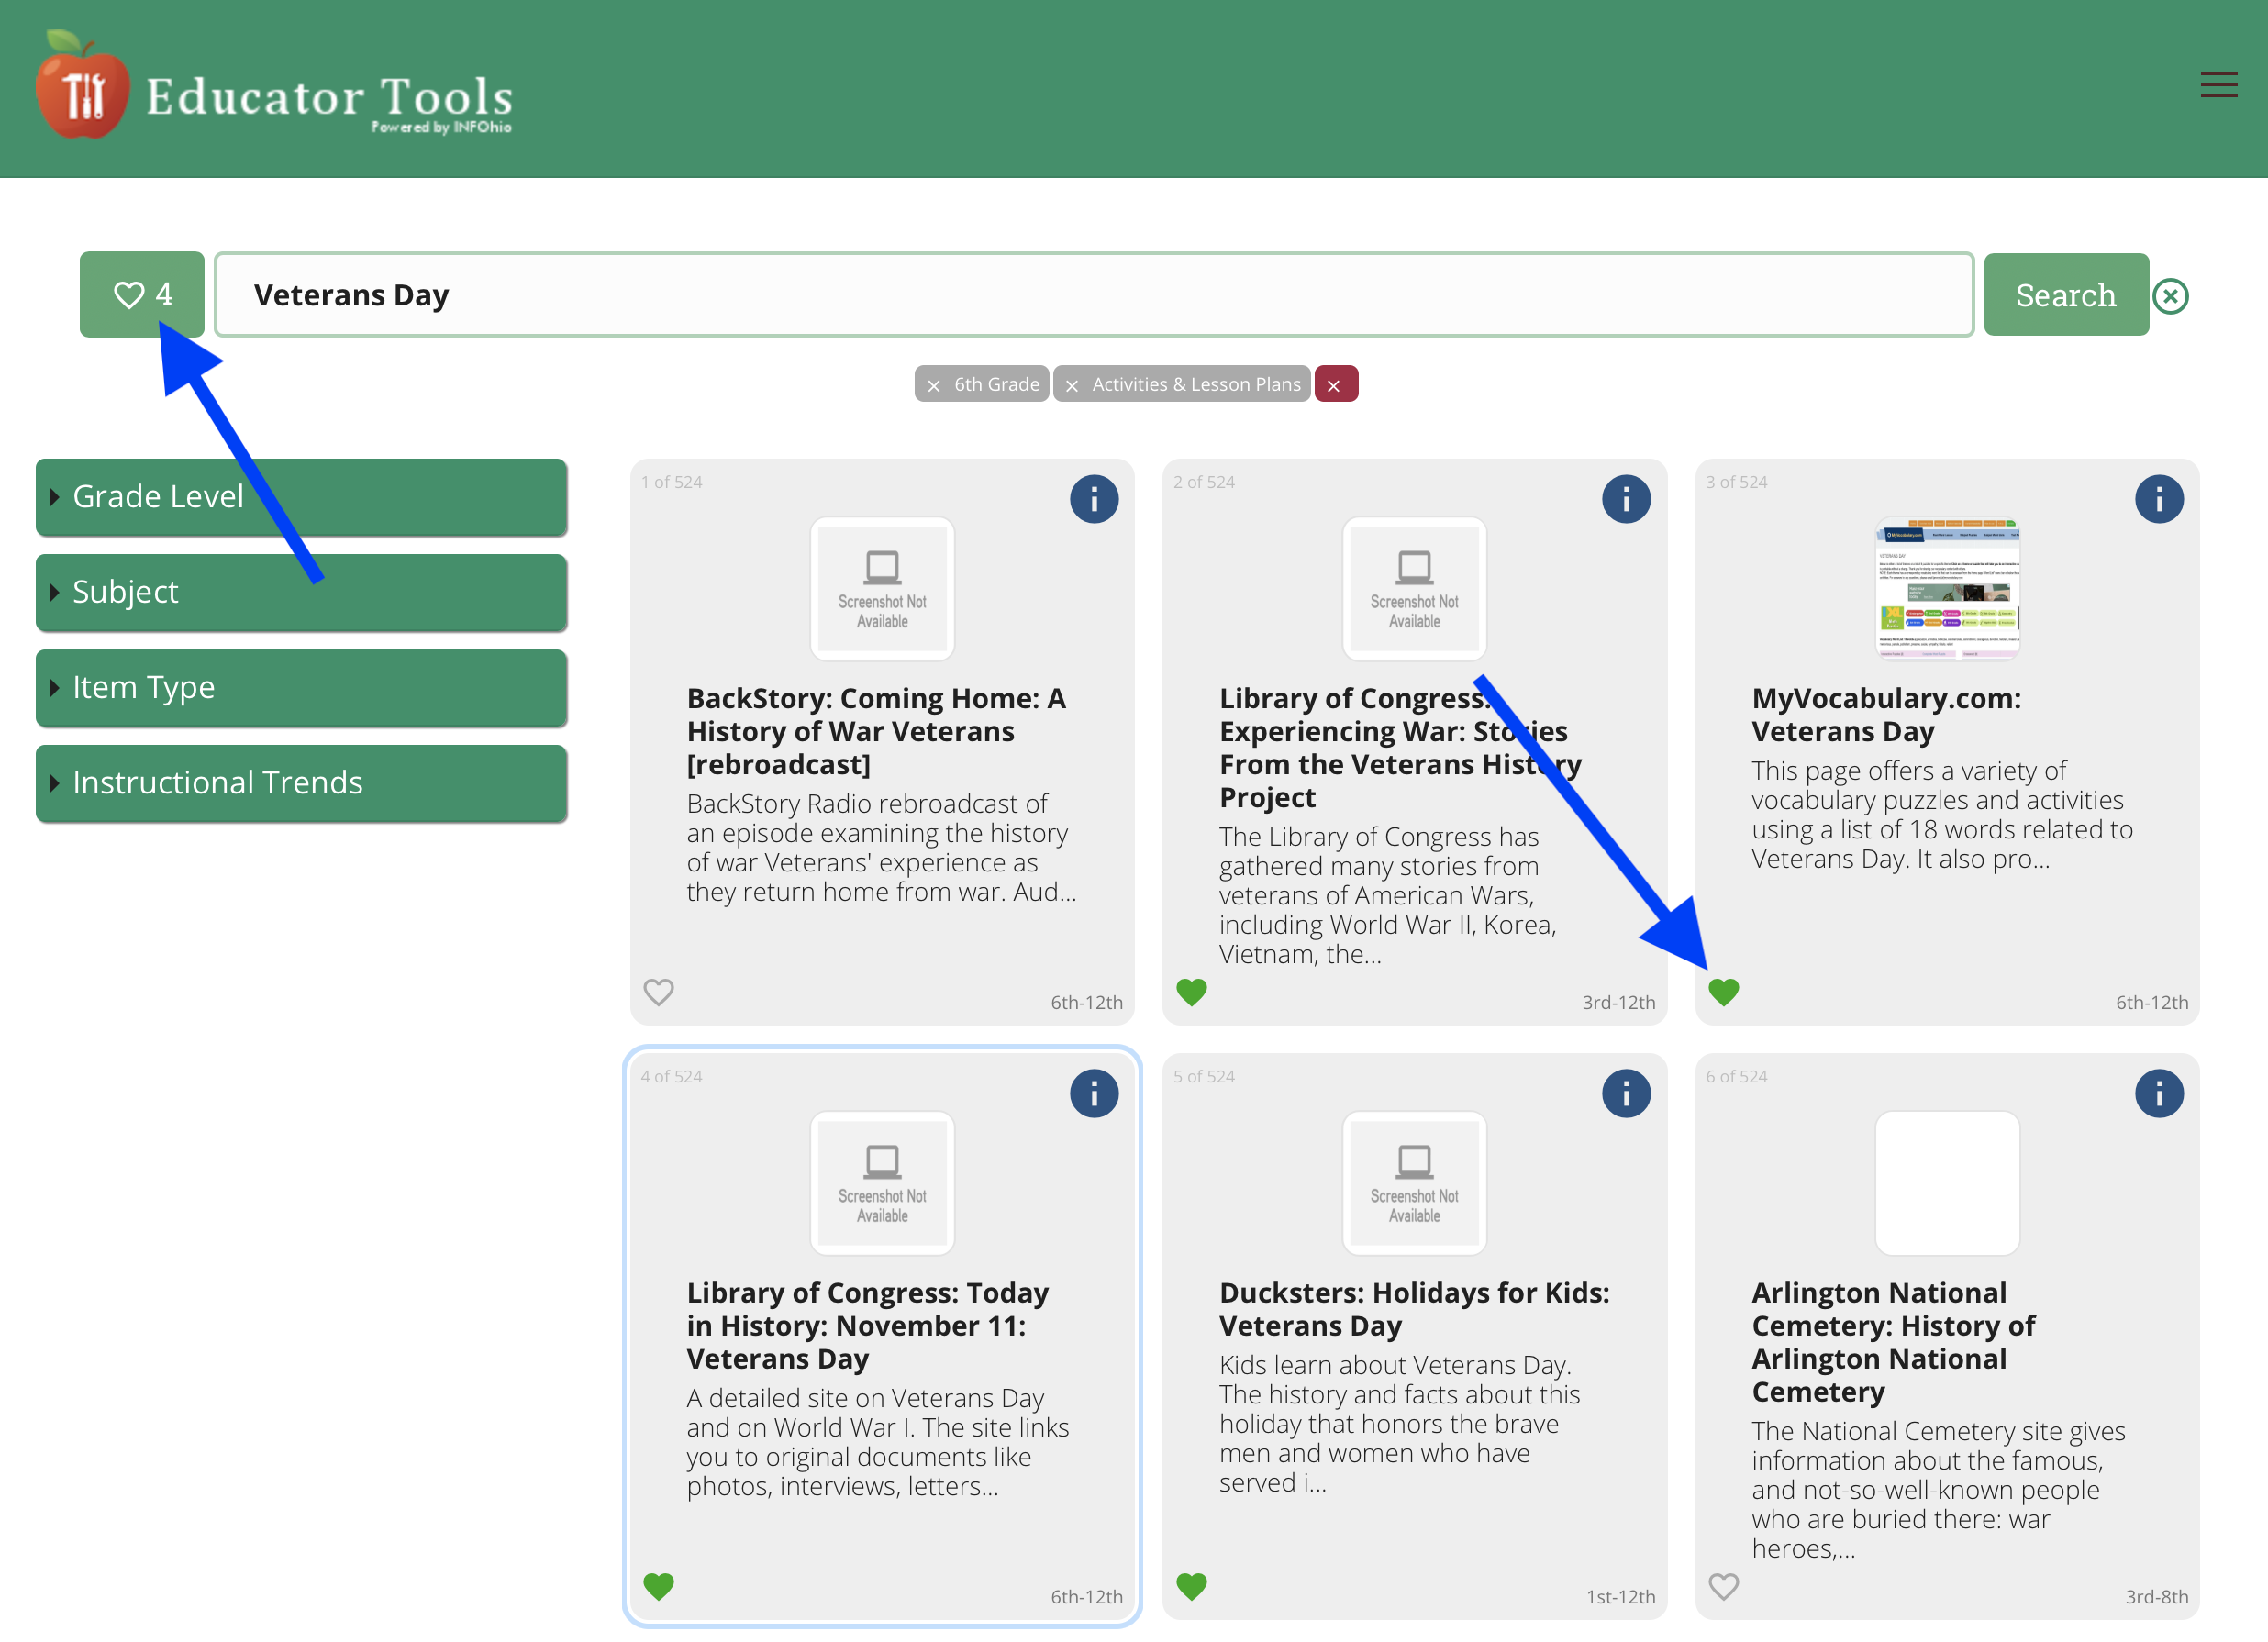This screenshot has width=2268, height=1642.
Task: Click the 1st-12th grade range label
Action: [x=1620, y=1597]
